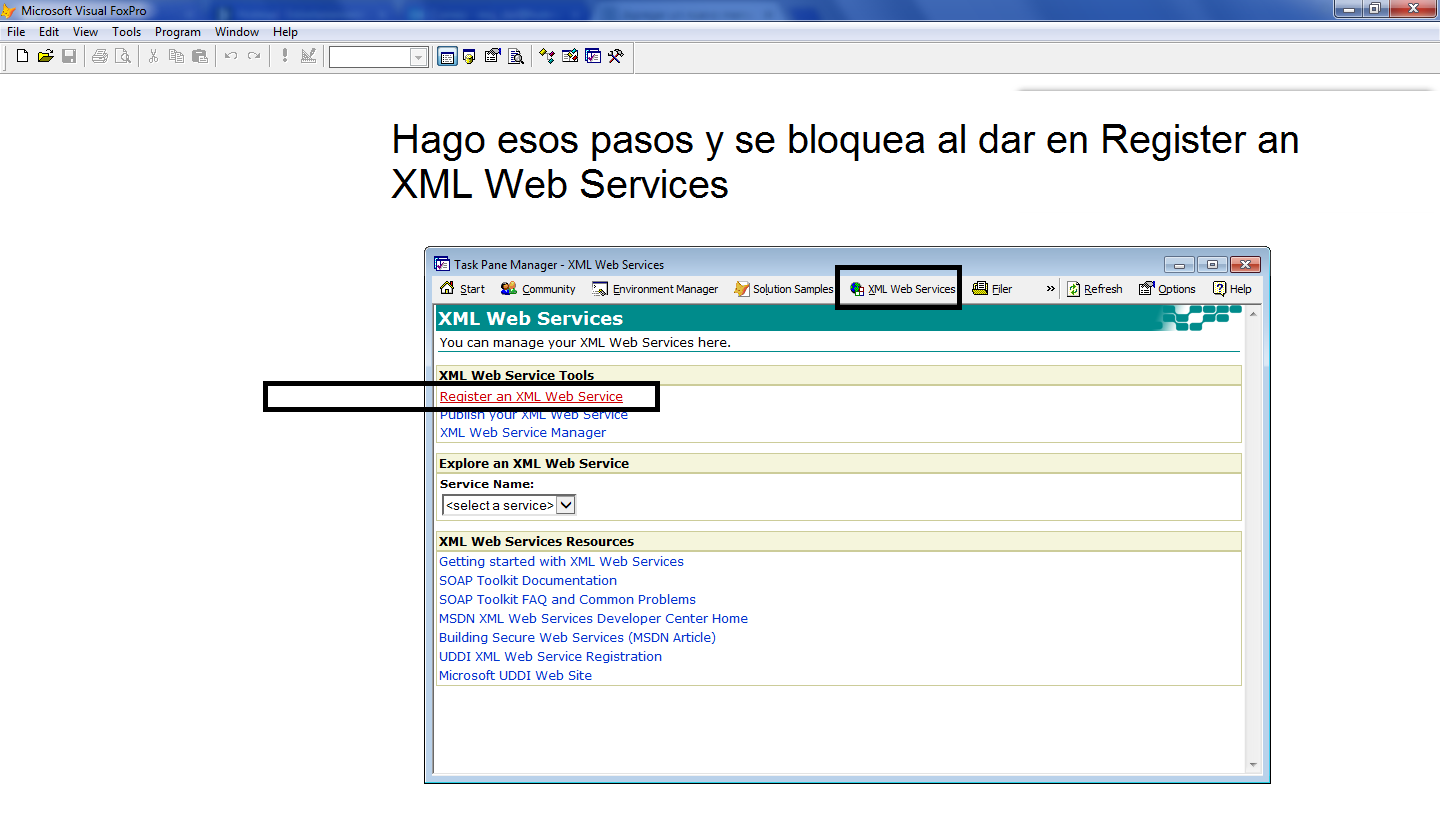The height and width of the screenshot is (818, 1440).
Task: Click the Cut scissors icon
Action: pos(153,57)
